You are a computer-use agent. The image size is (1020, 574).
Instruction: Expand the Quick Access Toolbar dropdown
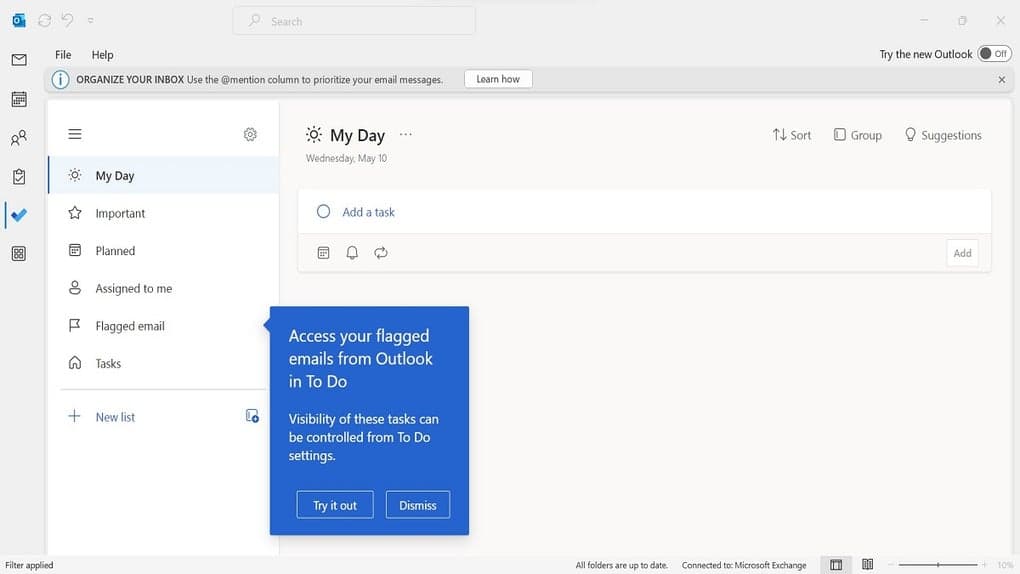[90, 21]
